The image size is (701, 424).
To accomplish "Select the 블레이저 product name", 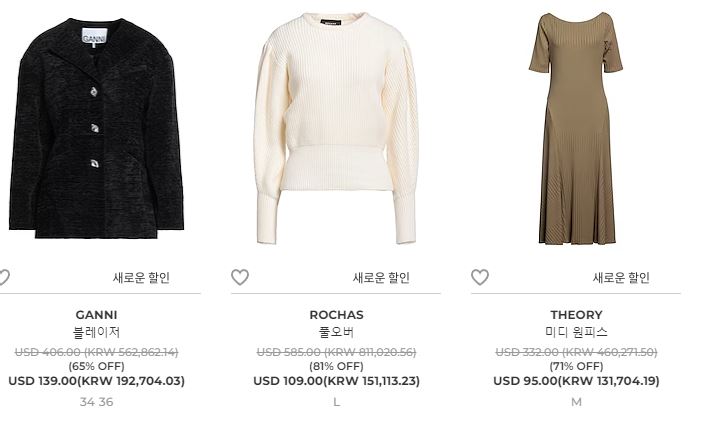I will (x=96, y=332).
